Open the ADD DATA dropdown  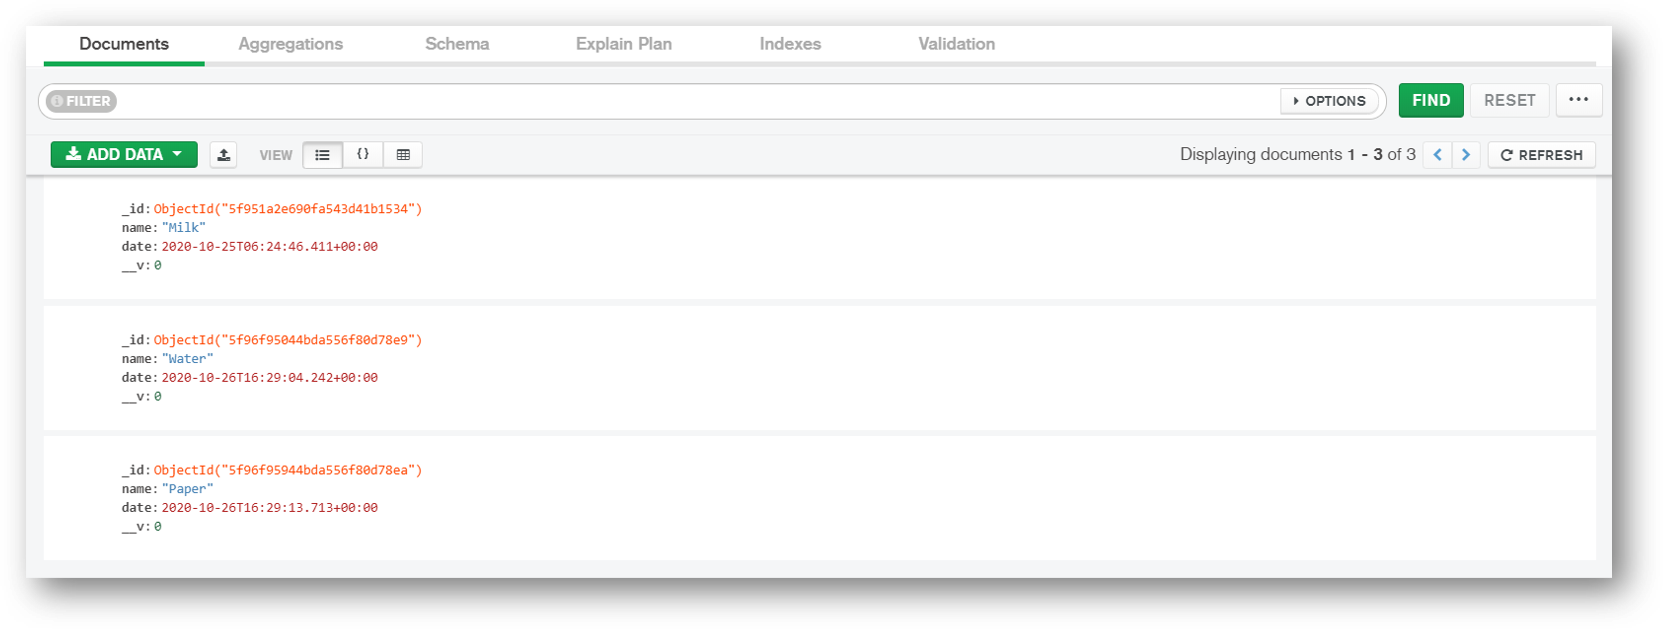pyautogui.click(x=123, y=154)
